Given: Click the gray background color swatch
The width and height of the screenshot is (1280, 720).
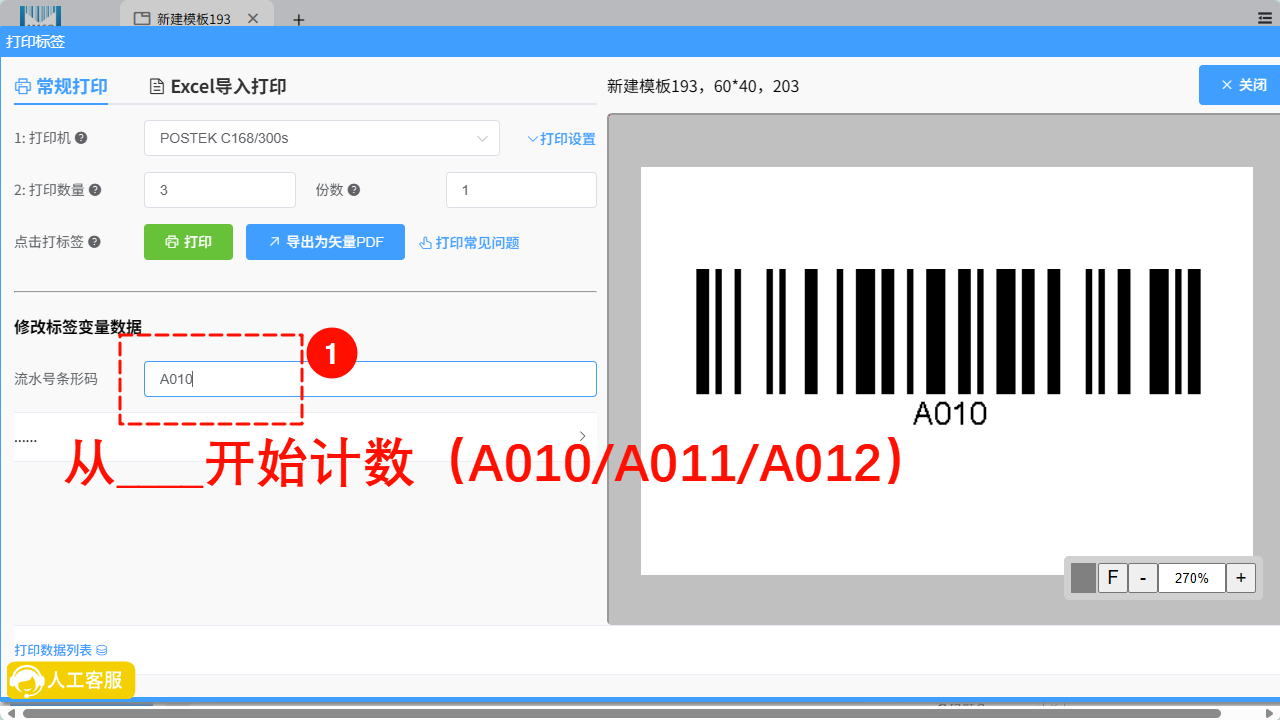Looking at the screenshot, I should click(x=1083, y=578).
